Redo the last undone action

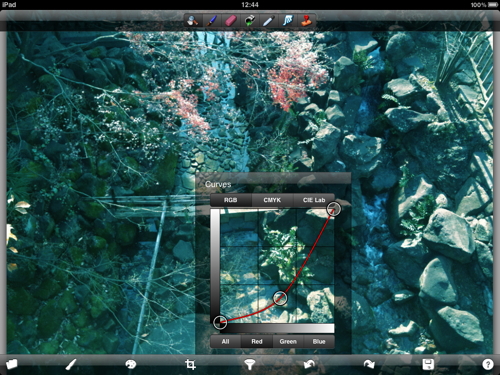click(x=369, y=364)
